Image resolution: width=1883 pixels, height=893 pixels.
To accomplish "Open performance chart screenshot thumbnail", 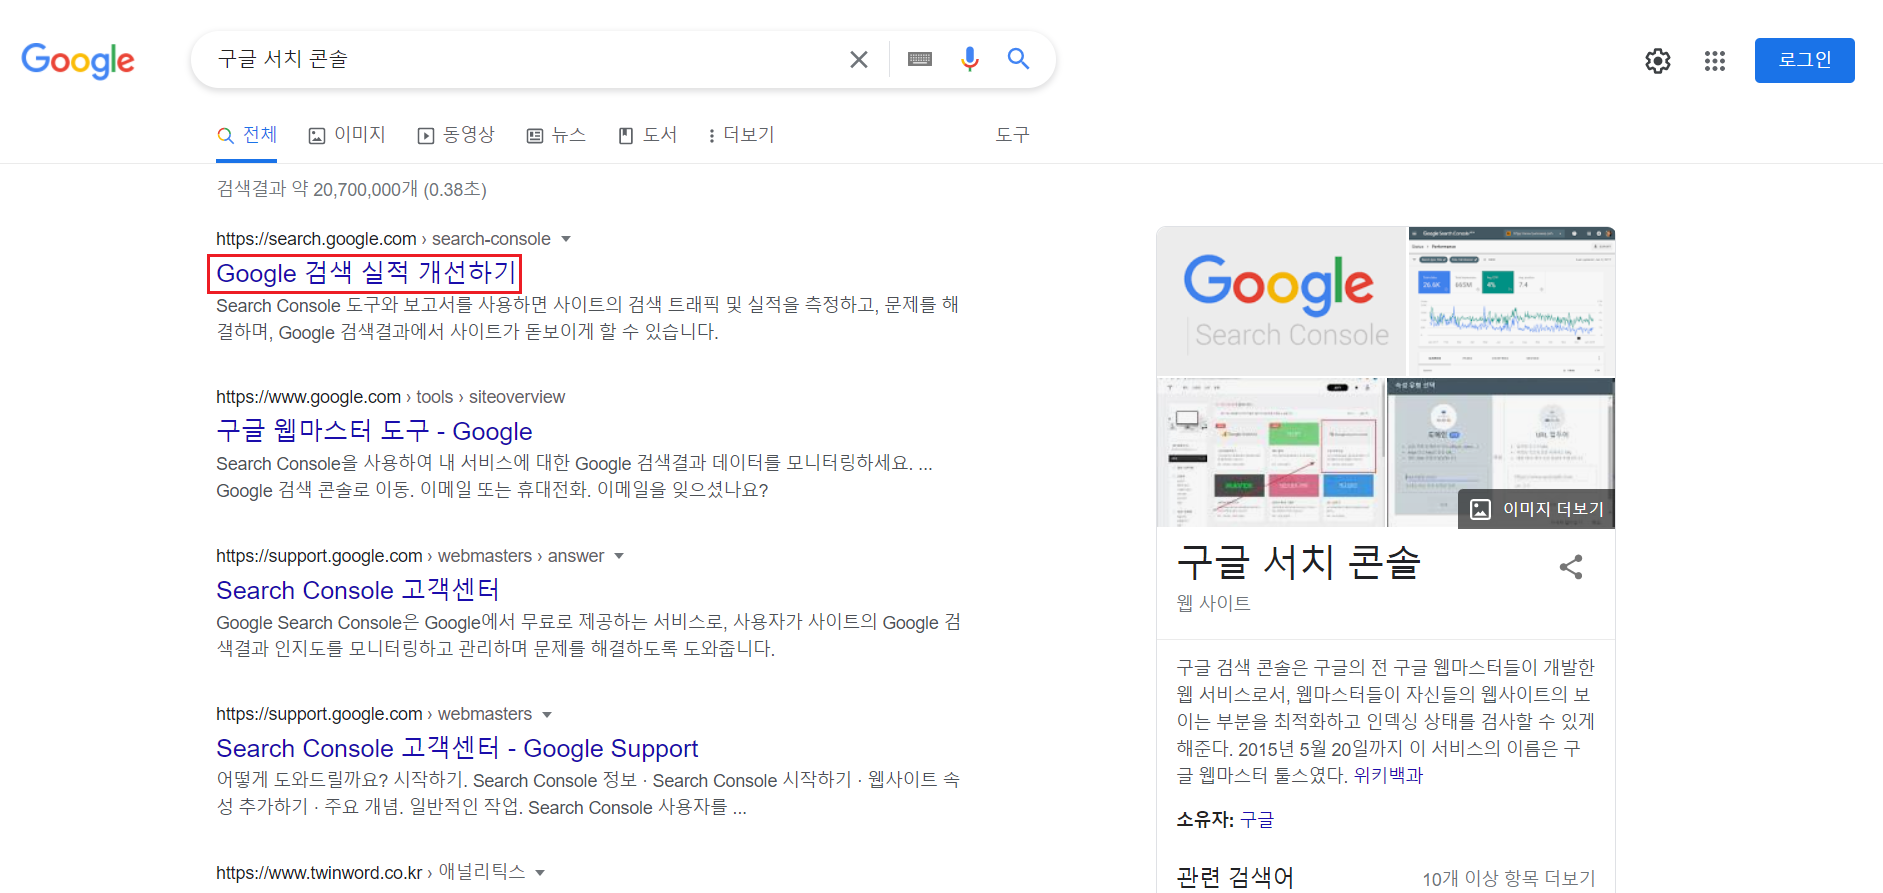I will pos(1512,302).
